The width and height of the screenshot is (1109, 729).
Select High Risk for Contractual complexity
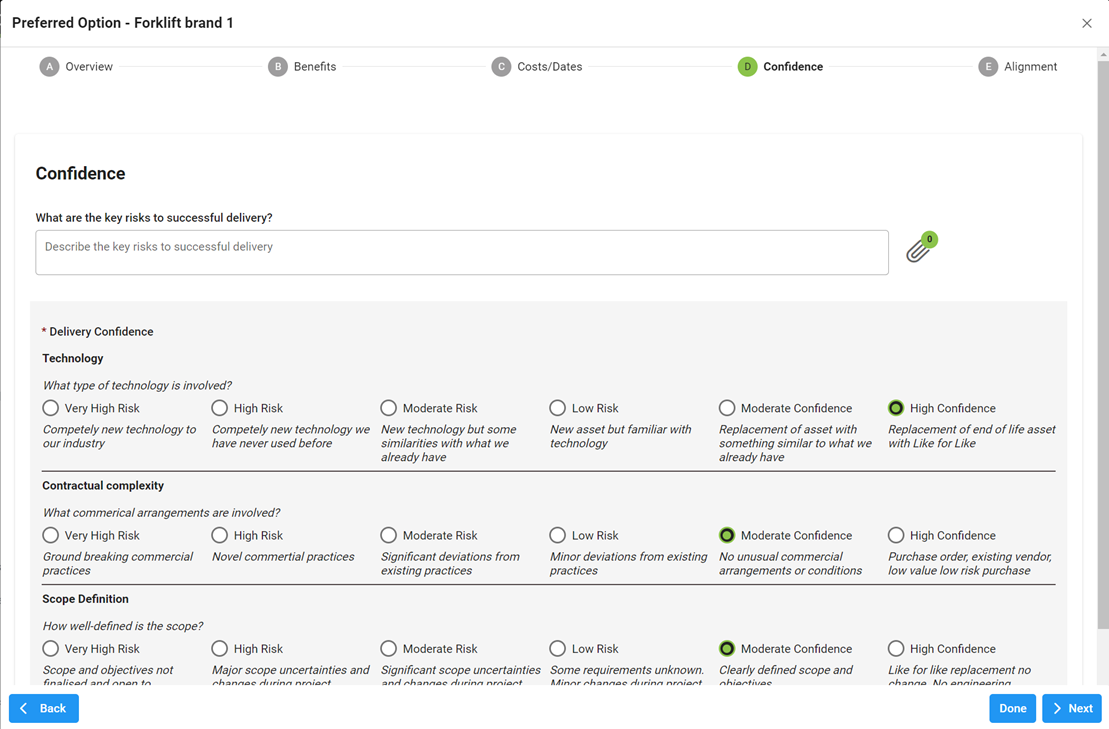pos(219,535)
